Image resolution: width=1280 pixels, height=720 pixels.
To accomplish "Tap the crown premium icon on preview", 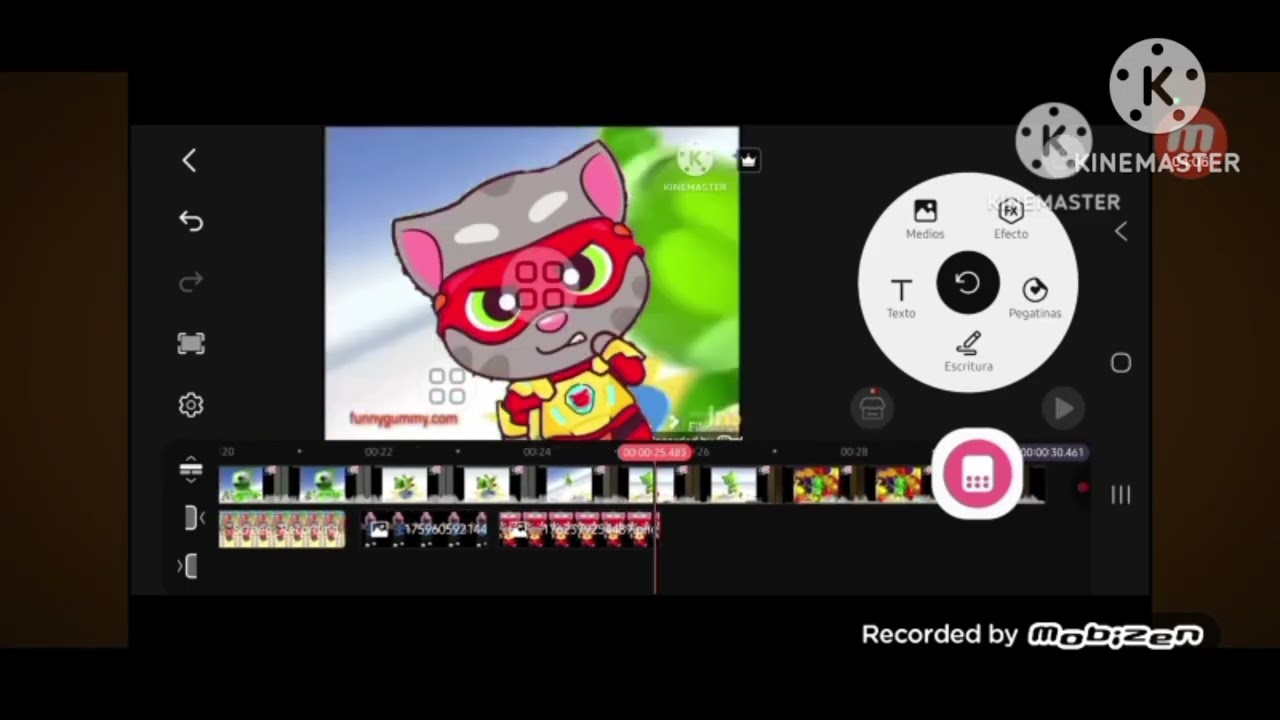I will pos(749,160).
